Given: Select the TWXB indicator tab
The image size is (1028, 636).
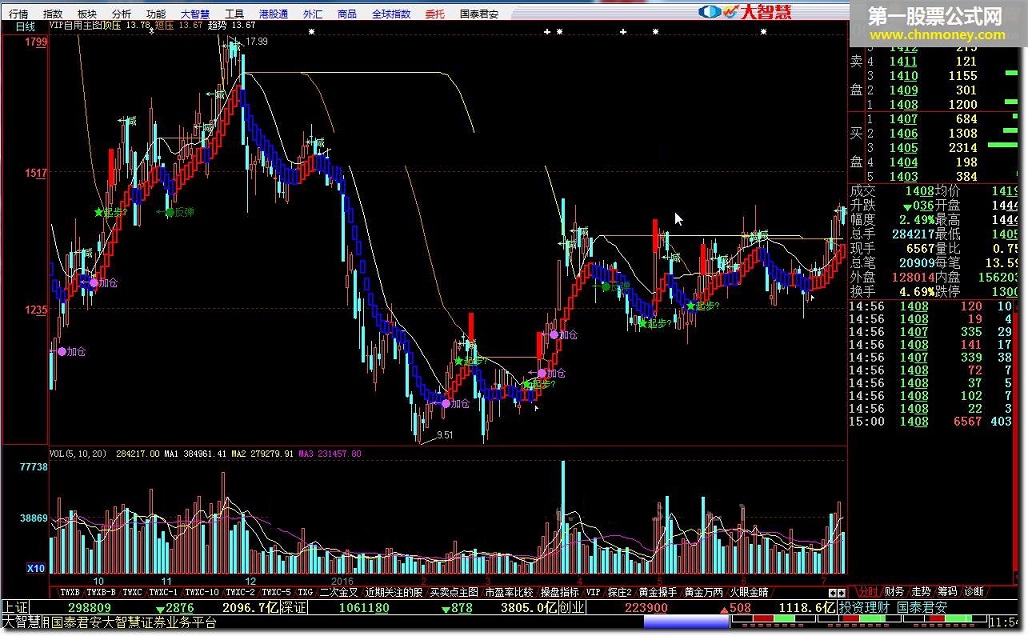Looking at the screenshot, I should coord(69,592).
